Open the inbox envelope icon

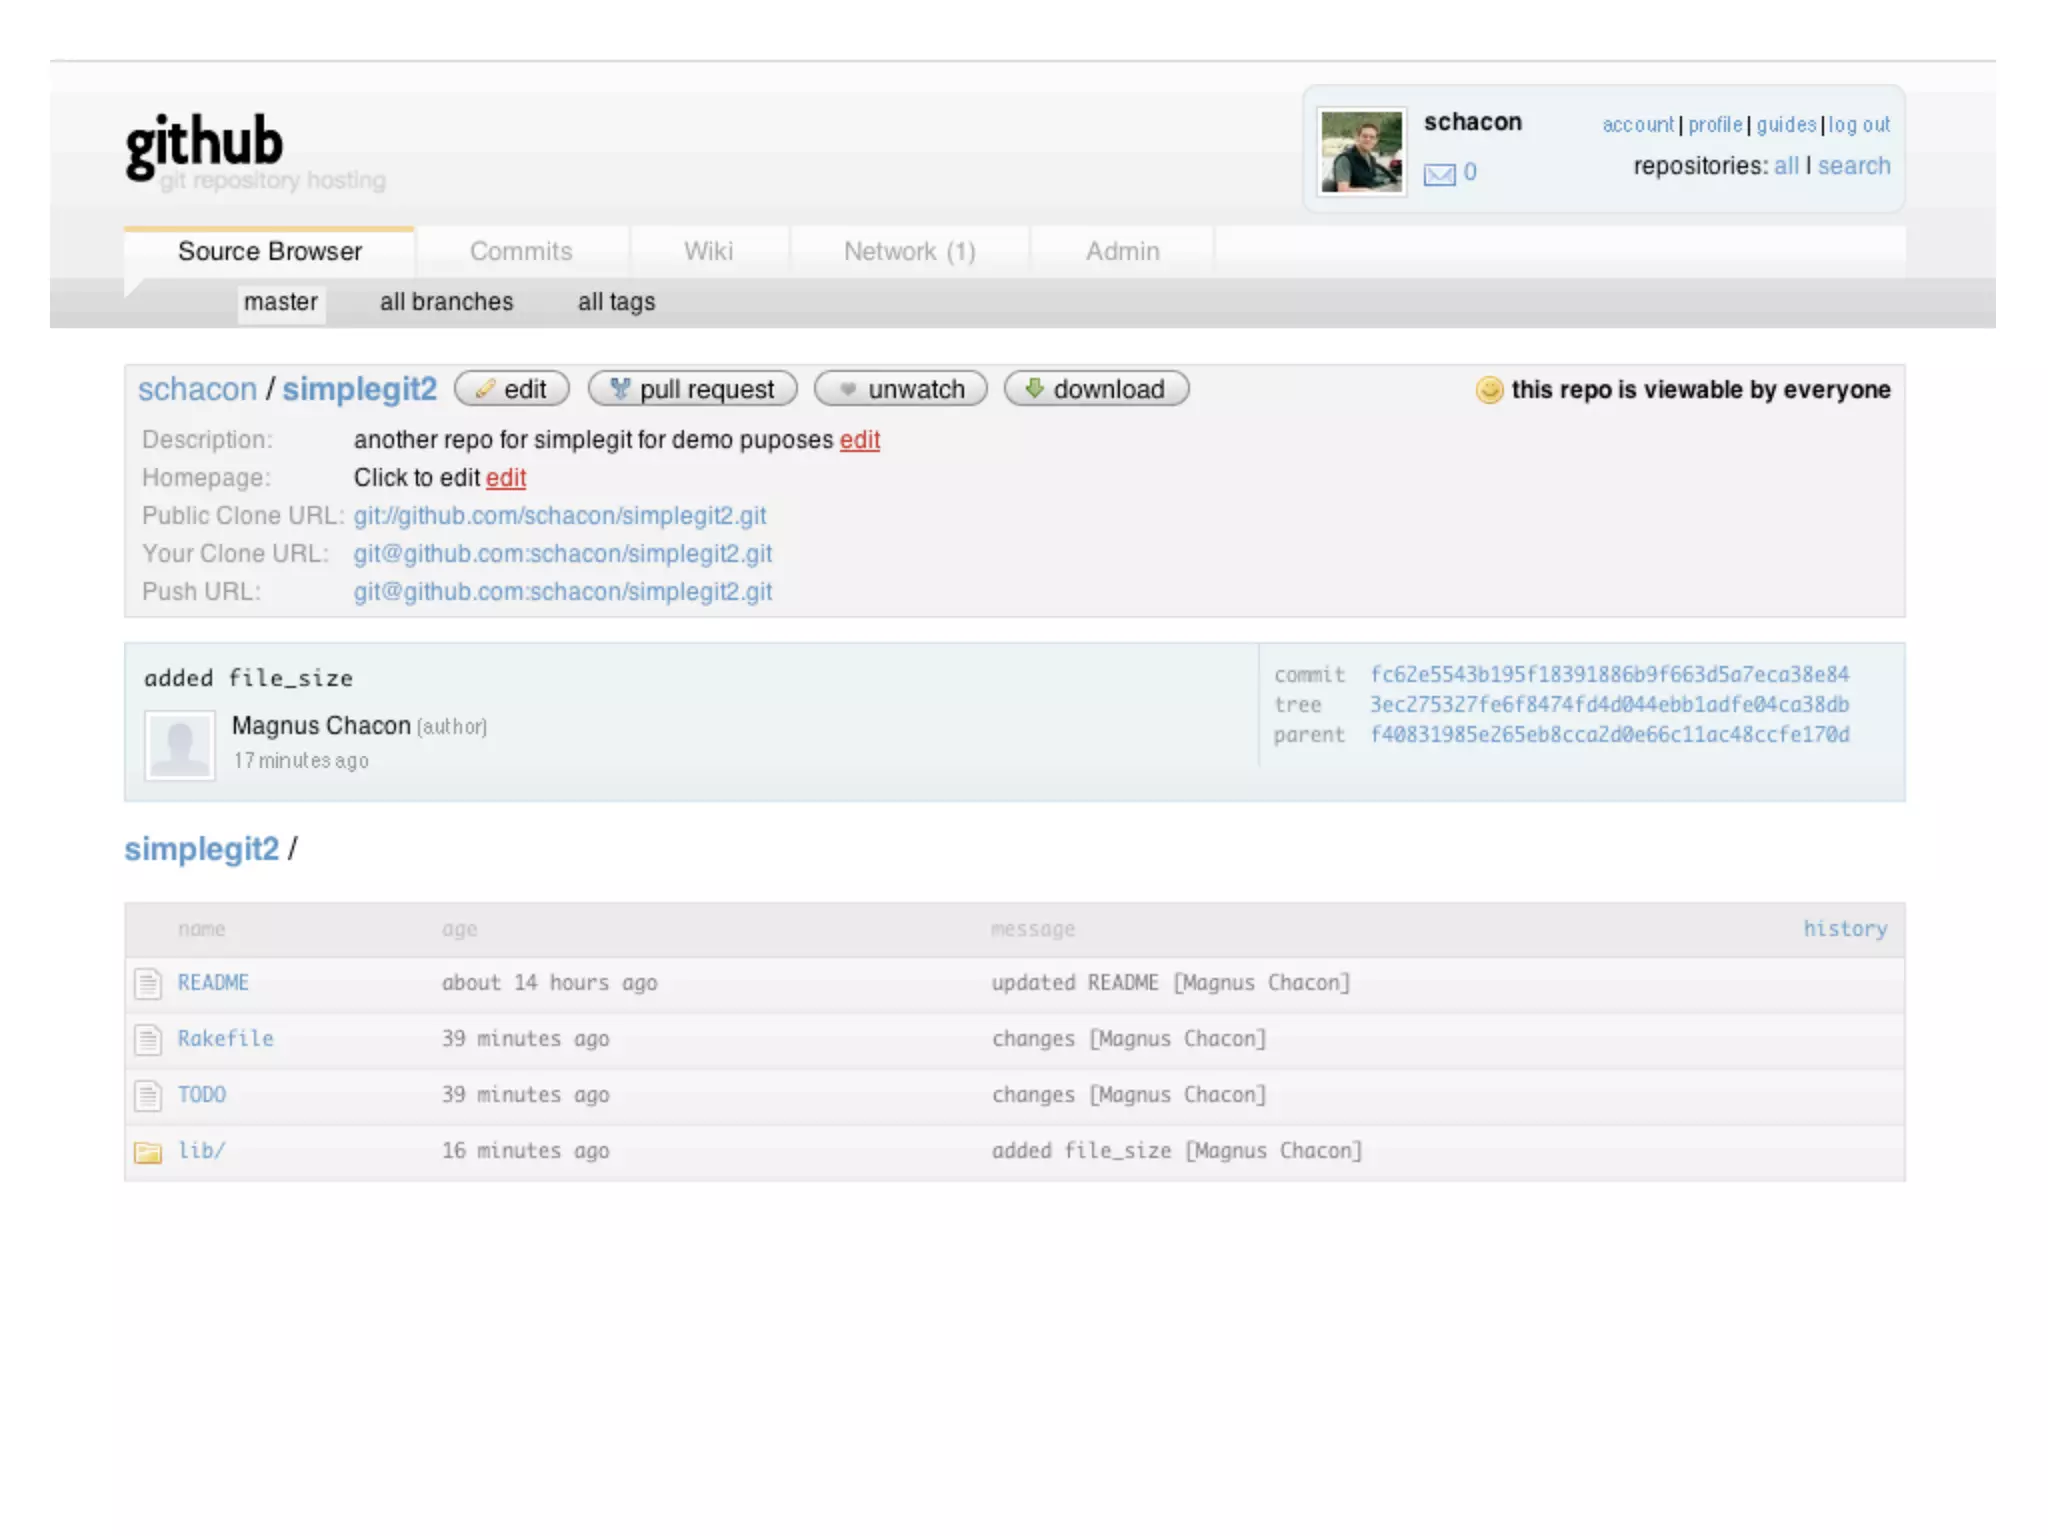point(1439,175)
